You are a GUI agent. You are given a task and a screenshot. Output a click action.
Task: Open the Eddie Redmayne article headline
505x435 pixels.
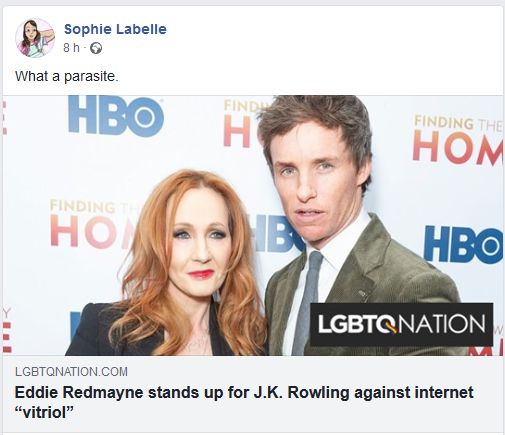[x=244, y=402]
